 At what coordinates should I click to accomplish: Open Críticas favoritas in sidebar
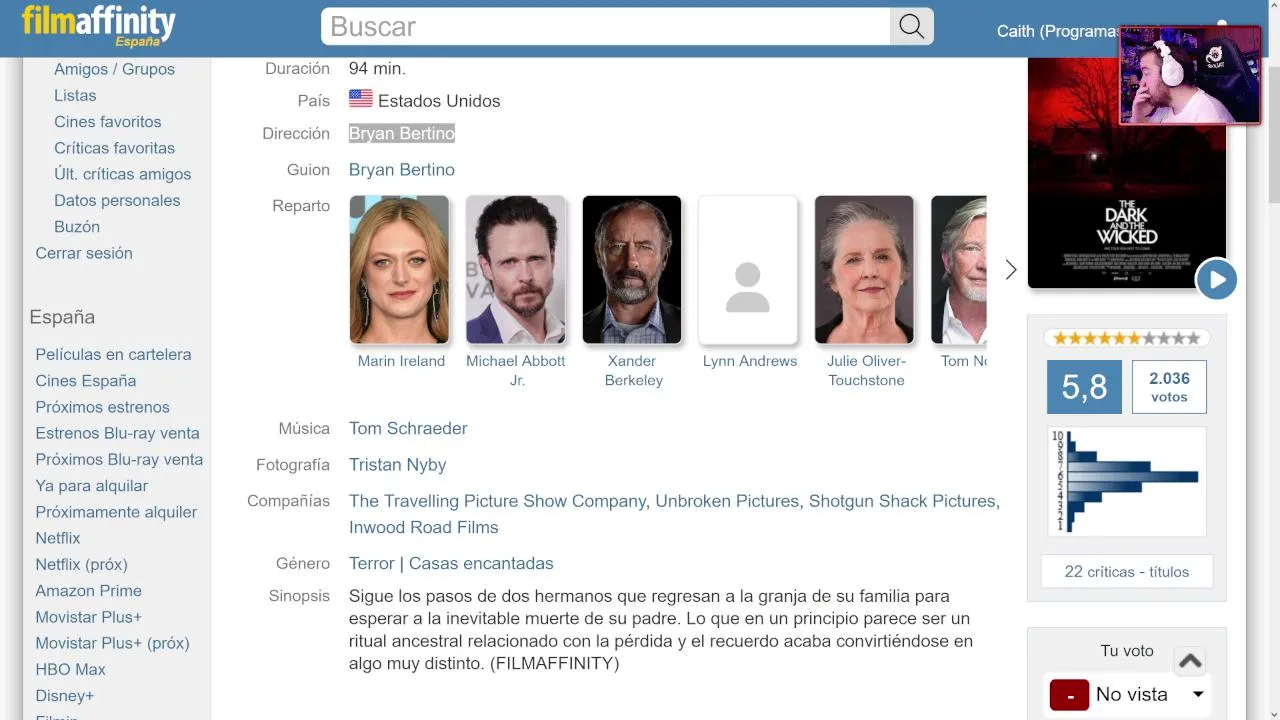(114, 148)
